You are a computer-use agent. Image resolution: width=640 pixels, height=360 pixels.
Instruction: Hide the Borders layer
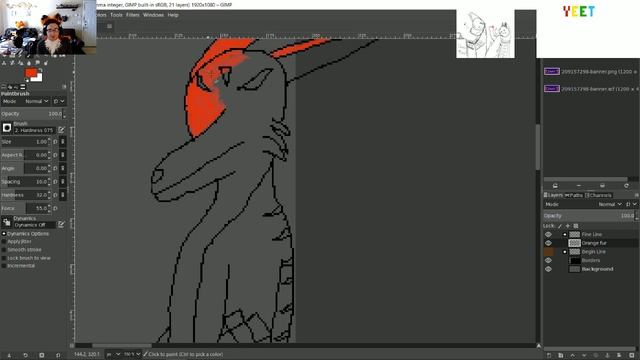click(548, 260)
